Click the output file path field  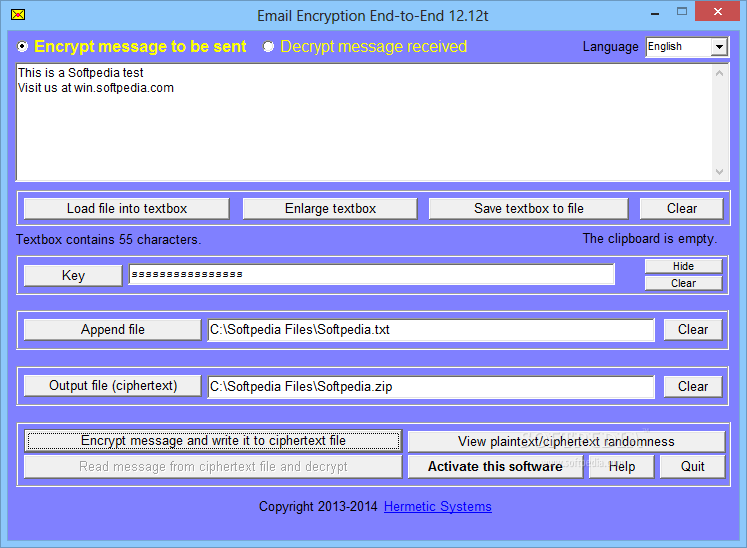pos(431,386)
